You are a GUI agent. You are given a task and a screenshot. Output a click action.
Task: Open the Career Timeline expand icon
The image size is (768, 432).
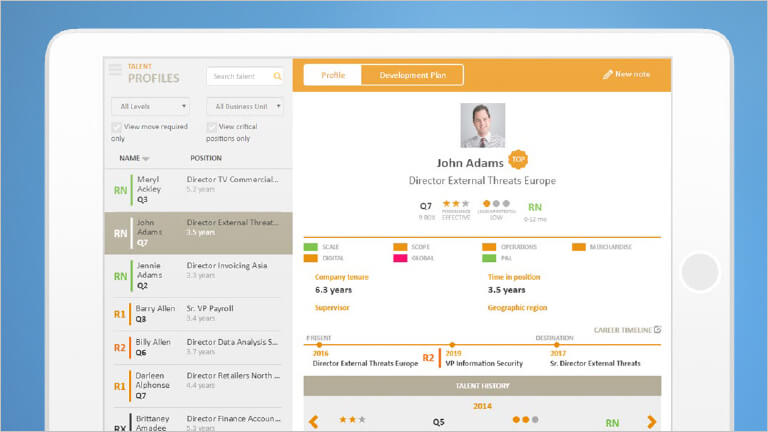pyautogui.click(x=657, y=329)
